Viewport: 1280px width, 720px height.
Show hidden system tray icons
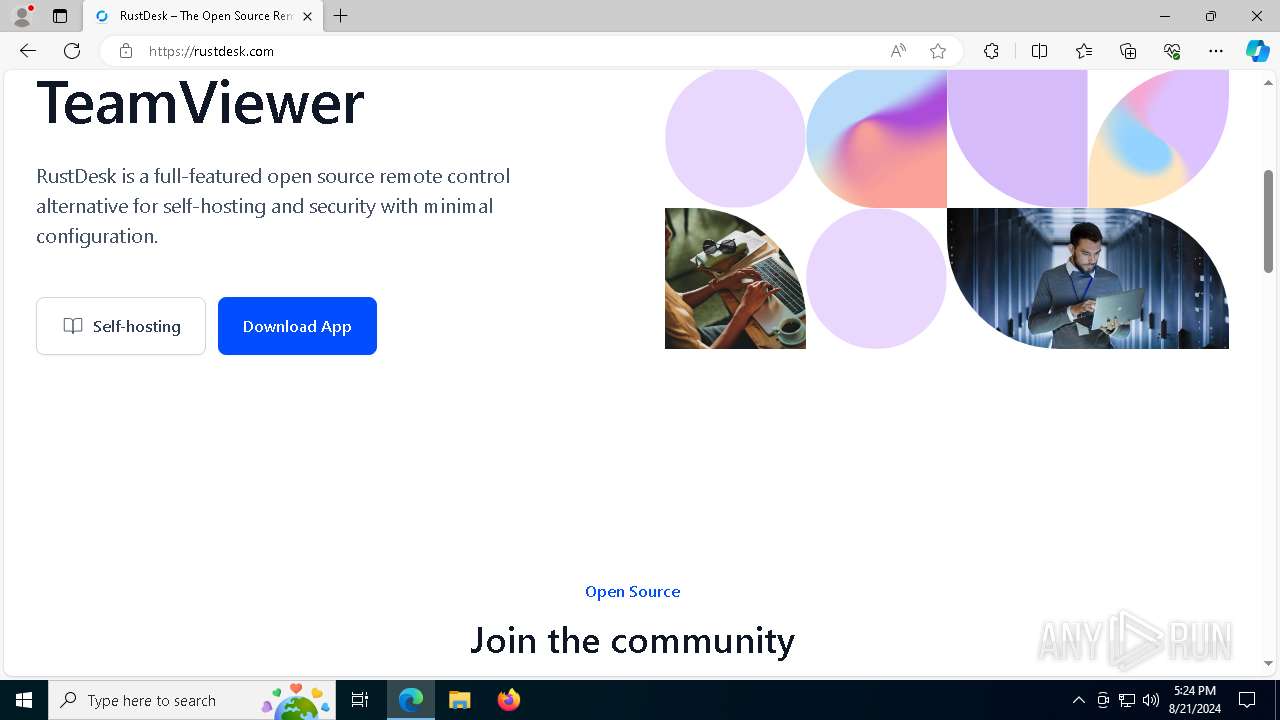pyautogui.click(x=1078, y=700)
